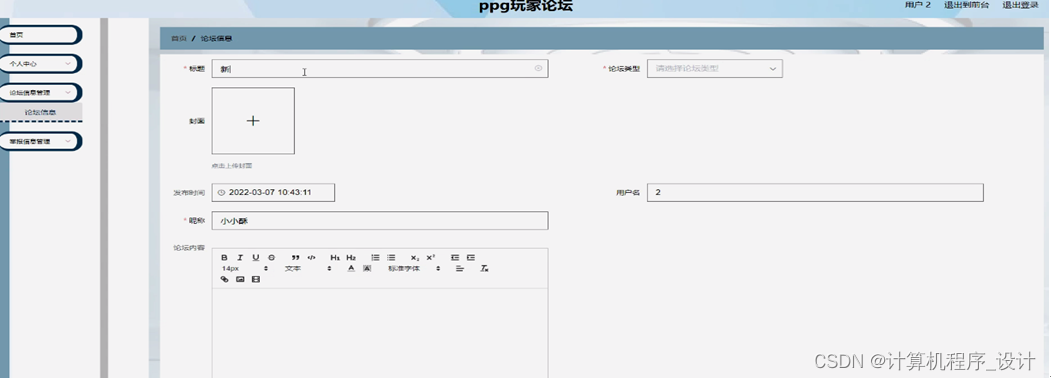Insert a hyperlink in the editor
The width and height of the screenshot is (1051, 380).
point(225,279)
